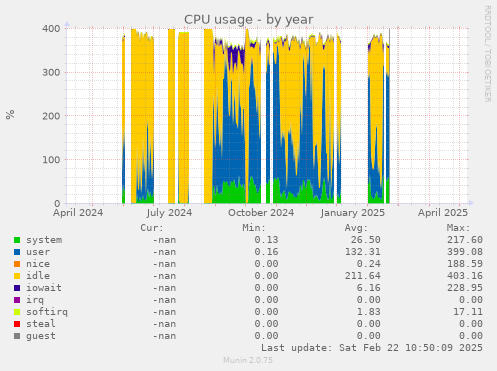This screenshot has height=371, width=497.
Task: Click the 'Min:' column header
Action: 254,228
